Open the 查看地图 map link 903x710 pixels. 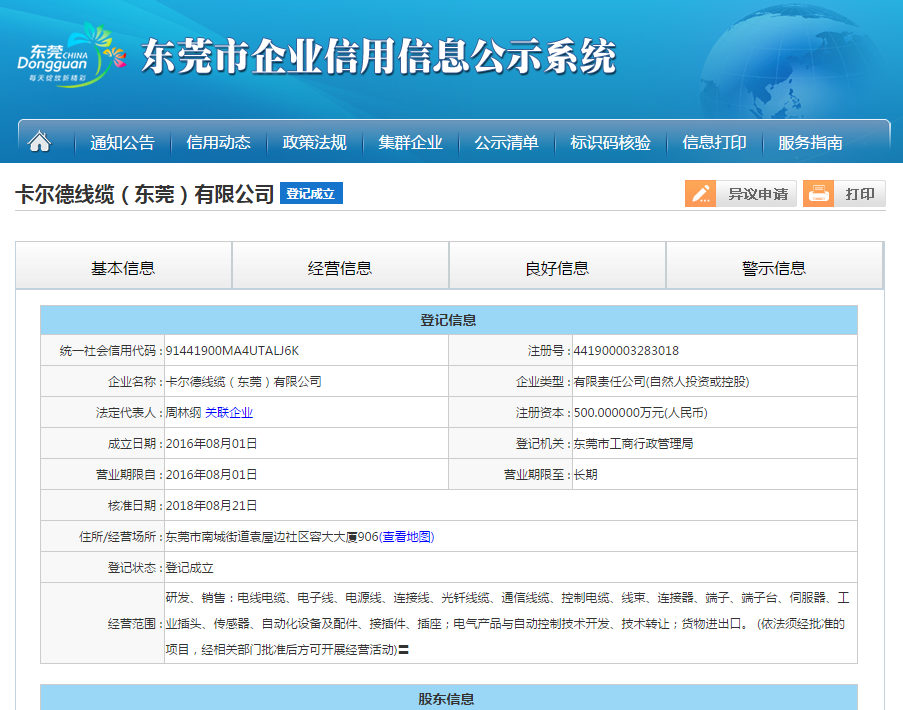(407, 537)
